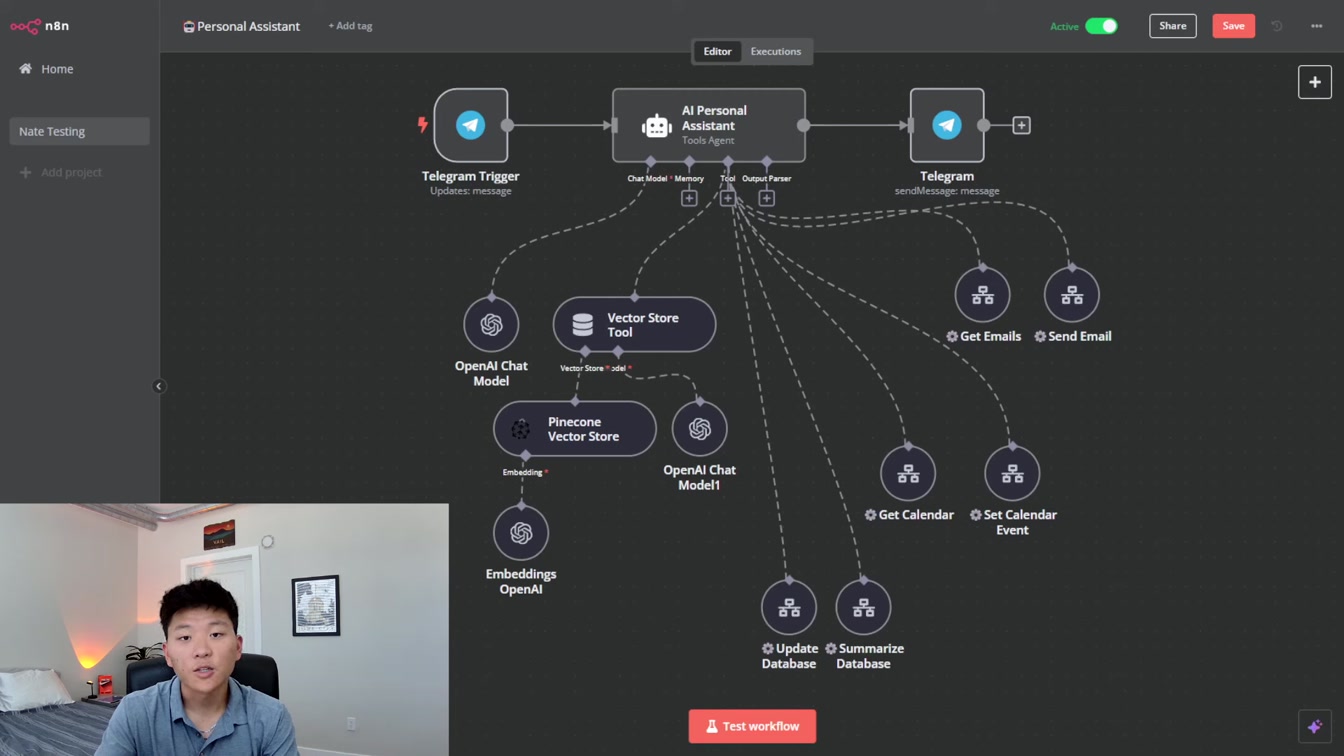Select the Pinecone Vector Store node
Image resolution: width=1344 pixels, height=756 pixels.
pyautogui.click(x=575, y=429)
